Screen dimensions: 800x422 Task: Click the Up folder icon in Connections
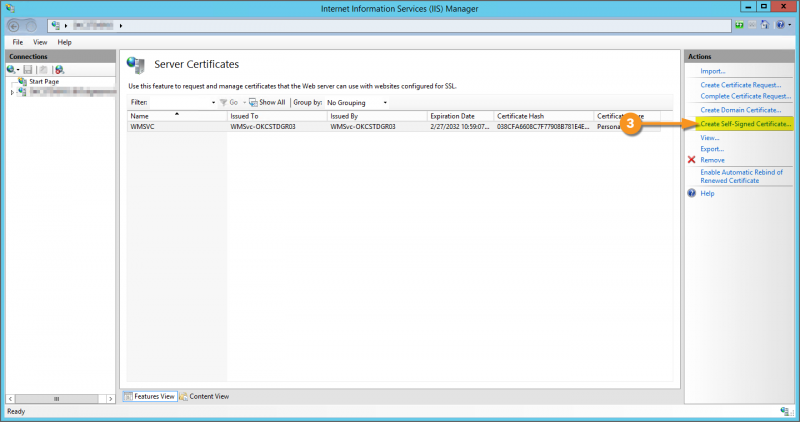pyautogui.click(x=43, y=69)
